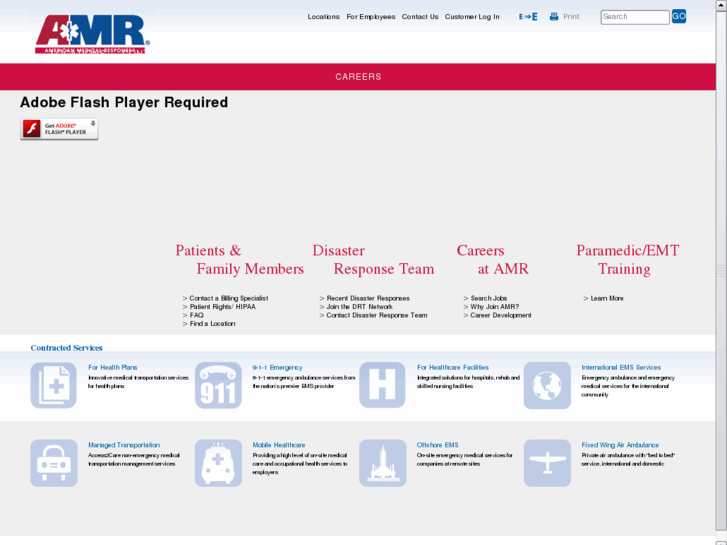
Task: Click the printer icon
Action: point(554,17)
